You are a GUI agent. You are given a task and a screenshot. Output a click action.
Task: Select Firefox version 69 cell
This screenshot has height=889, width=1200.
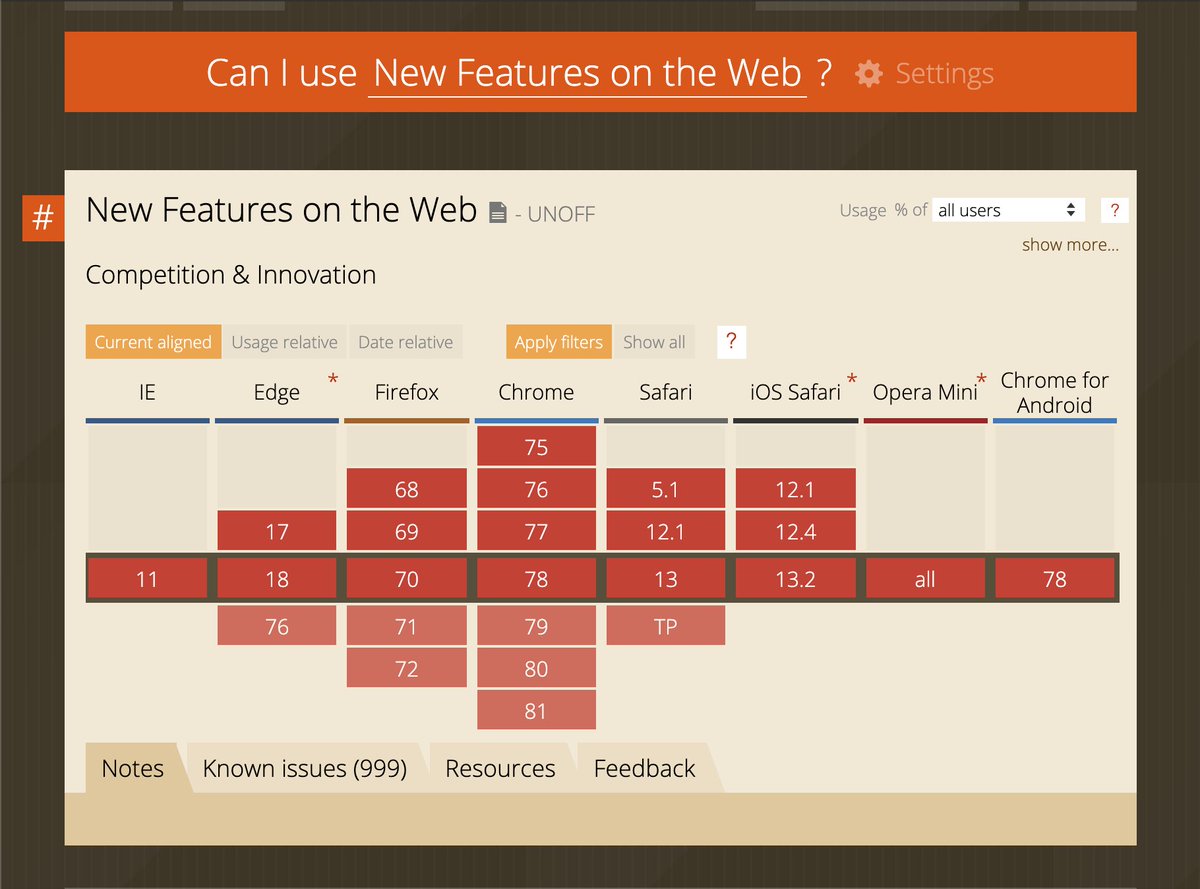pyautogui.click(x=407, y=531)
